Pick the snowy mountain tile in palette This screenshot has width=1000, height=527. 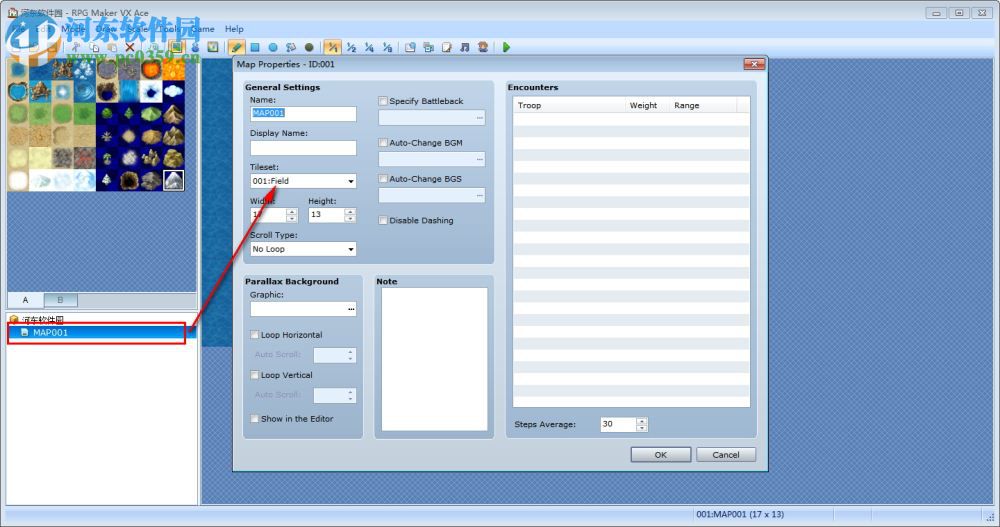tap(173, 181)
